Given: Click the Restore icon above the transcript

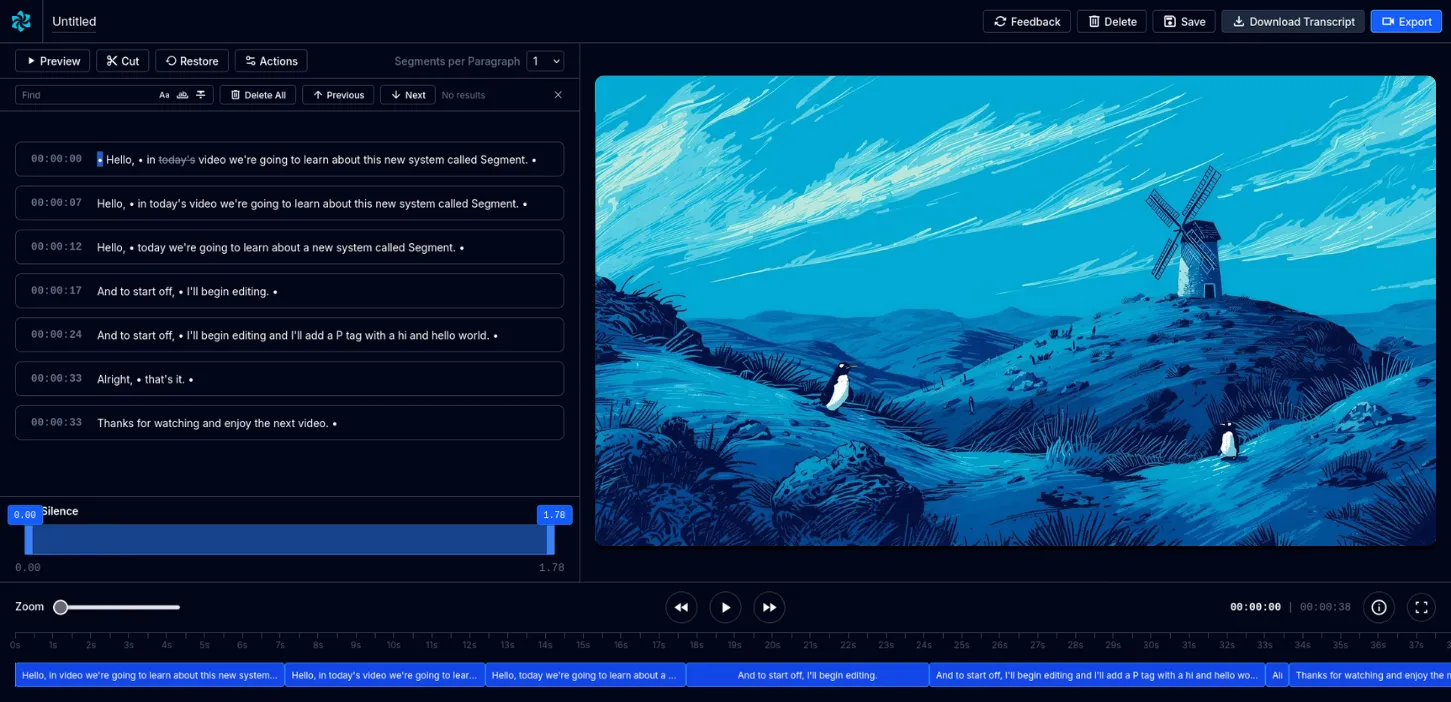Looking at the screenshot, I should click(x=169, y=60).
